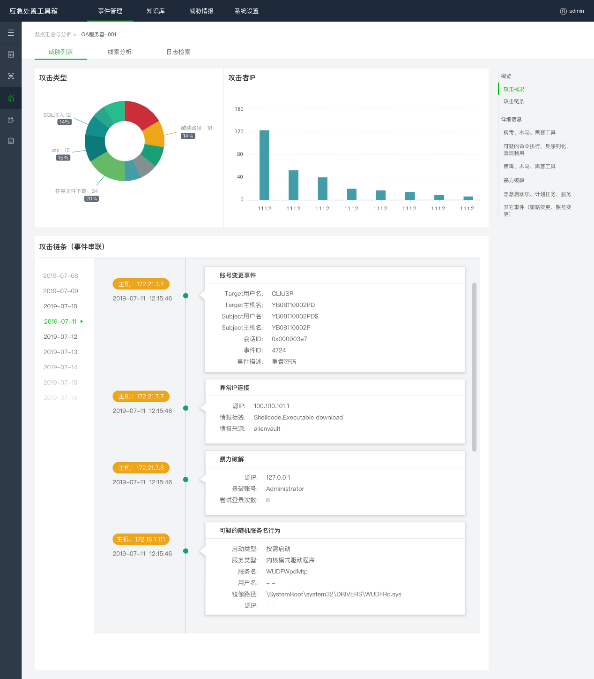Click the tallest bar in 攻击者IP chart

click(264, 165)
